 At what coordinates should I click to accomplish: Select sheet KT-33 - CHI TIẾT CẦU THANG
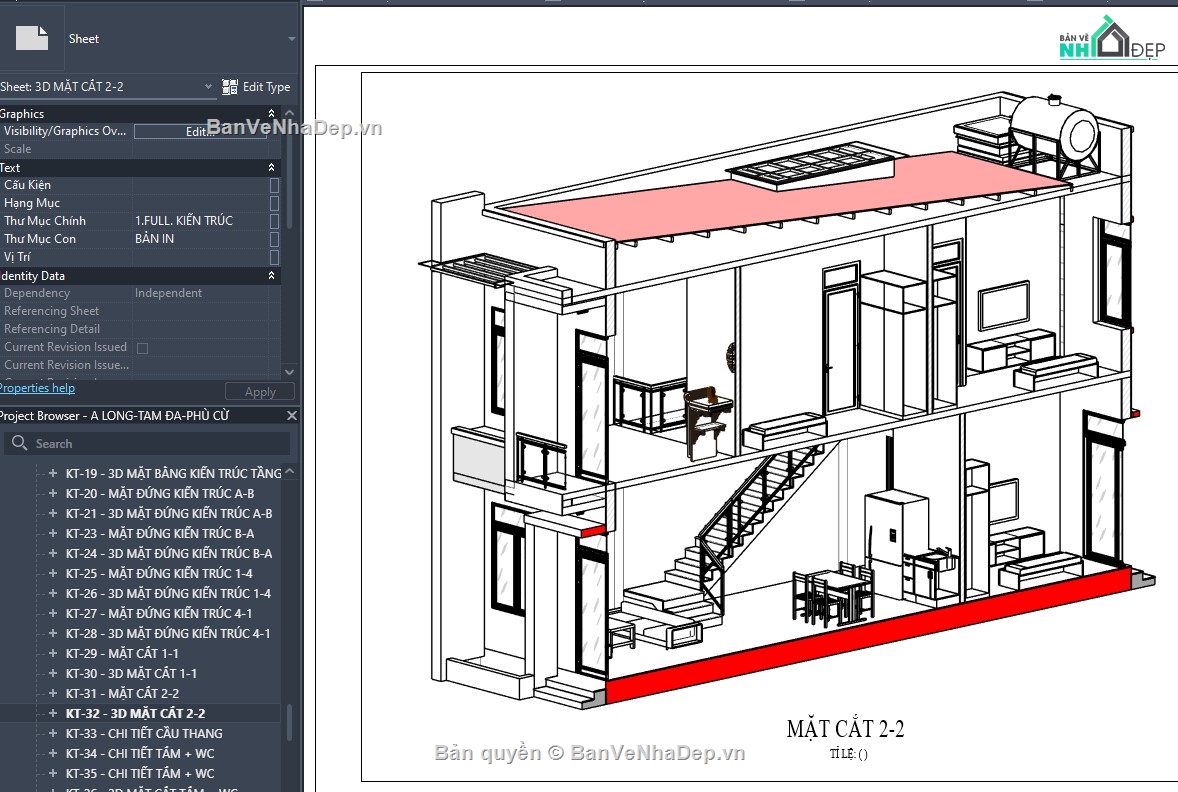point(144,733)
